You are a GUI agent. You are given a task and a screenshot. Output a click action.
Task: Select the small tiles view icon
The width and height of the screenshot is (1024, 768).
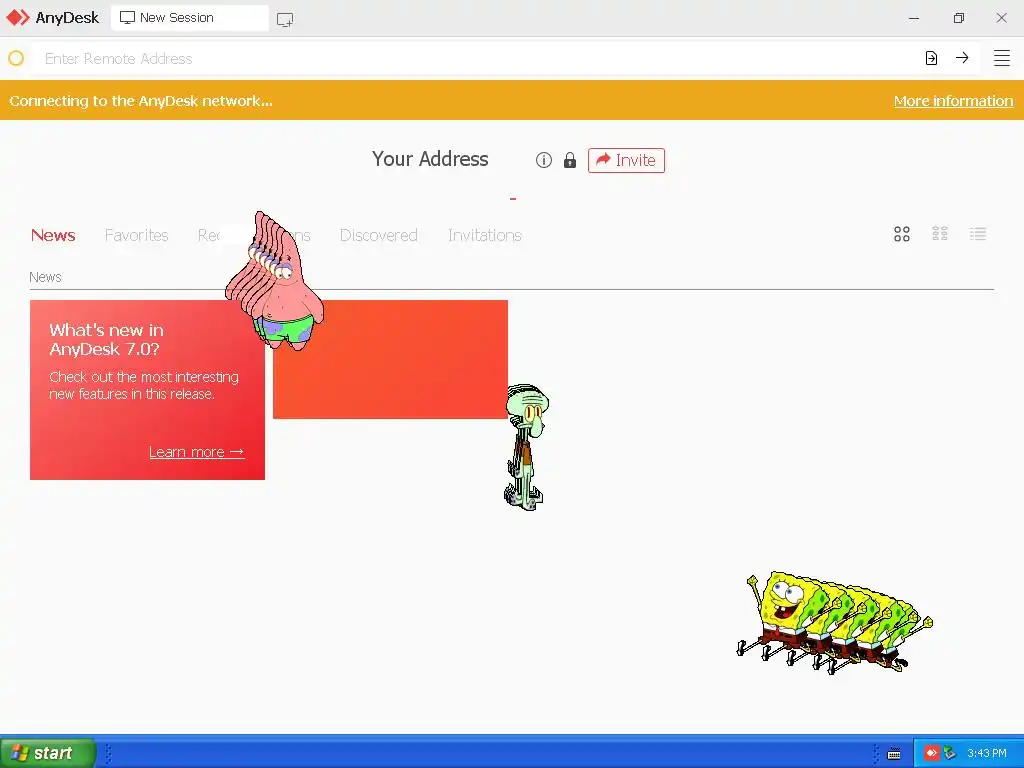[x=940, y=234]
